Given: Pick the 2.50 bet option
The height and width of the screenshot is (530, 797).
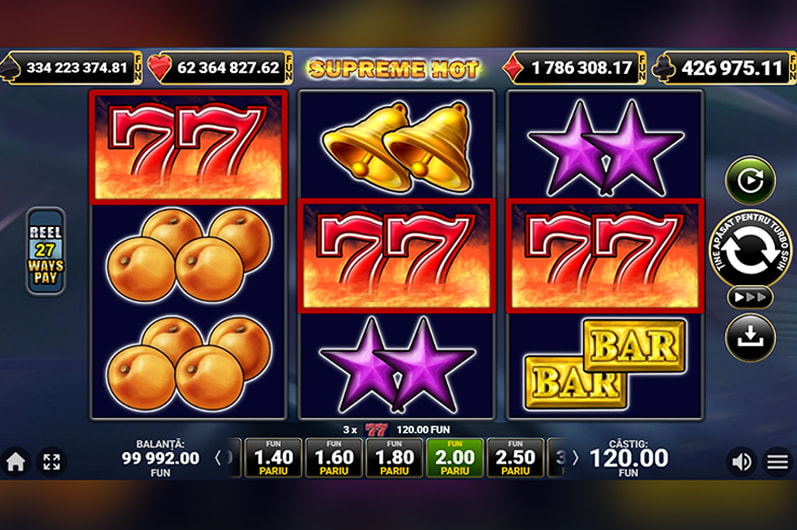Looking at the screenshot, I should tap(515, 458).
